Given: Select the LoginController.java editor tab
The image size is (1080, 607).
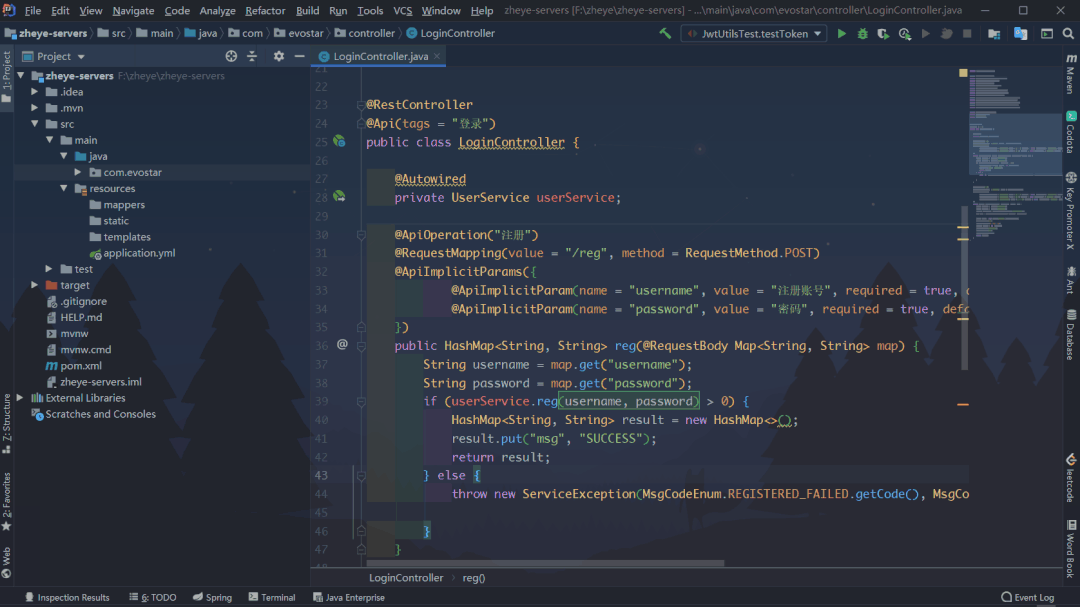Looking at the screenshot, I should pos(380,56).
